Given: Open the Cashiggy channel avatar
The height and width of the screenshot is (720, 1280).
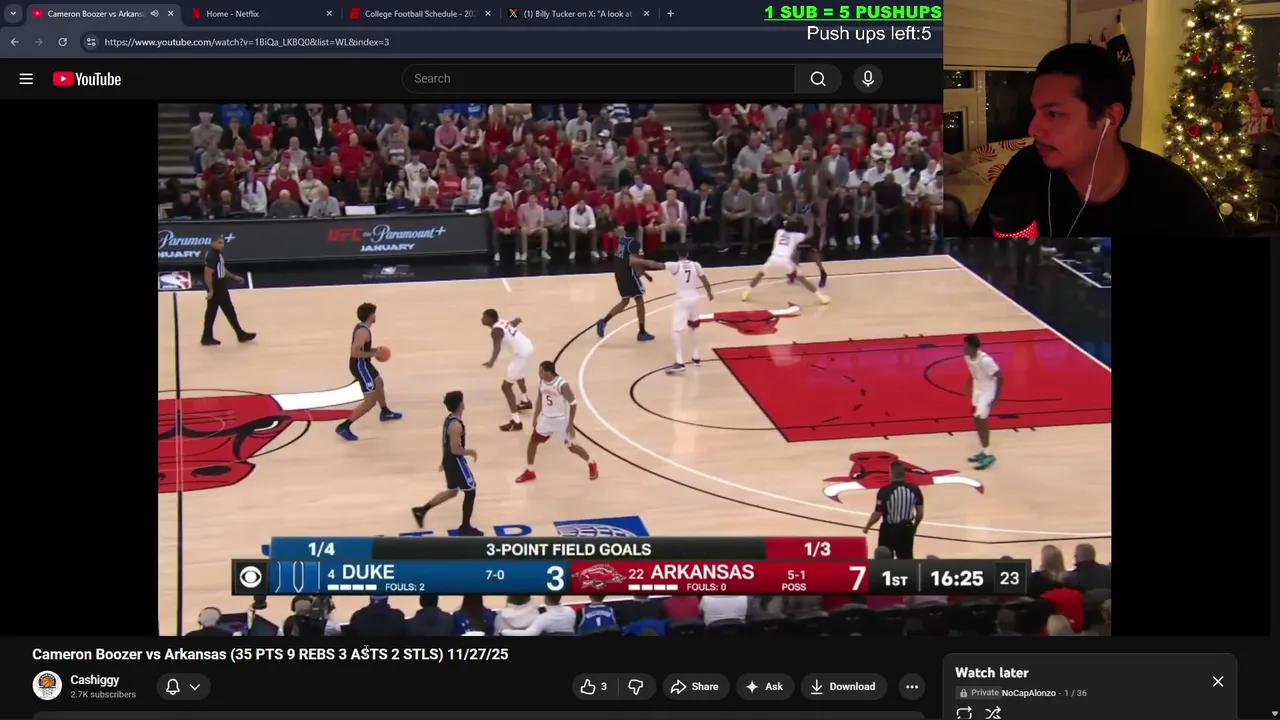Looking at the screenshot, I should click(47, 685).
